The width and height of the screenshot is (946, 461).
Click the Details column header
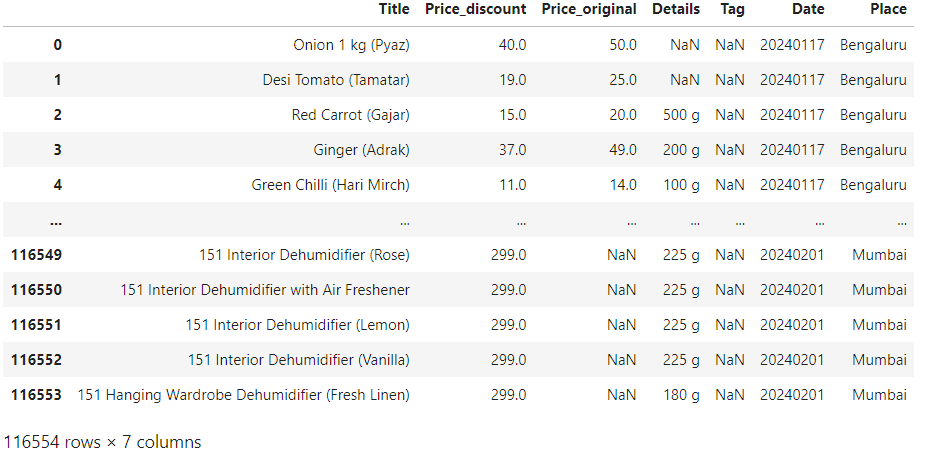click(x=676, y=9)
